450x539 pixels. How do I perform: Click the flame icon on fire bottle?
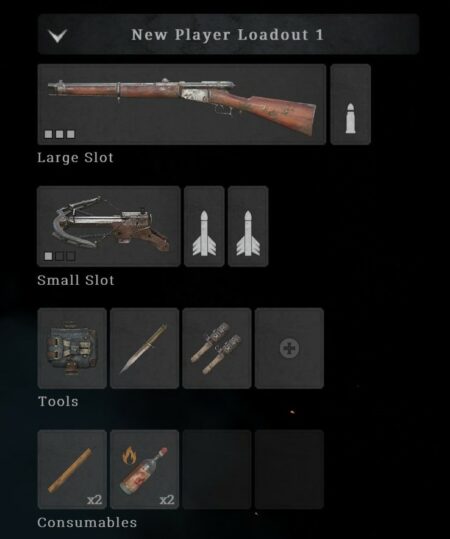tap(130, 455)
